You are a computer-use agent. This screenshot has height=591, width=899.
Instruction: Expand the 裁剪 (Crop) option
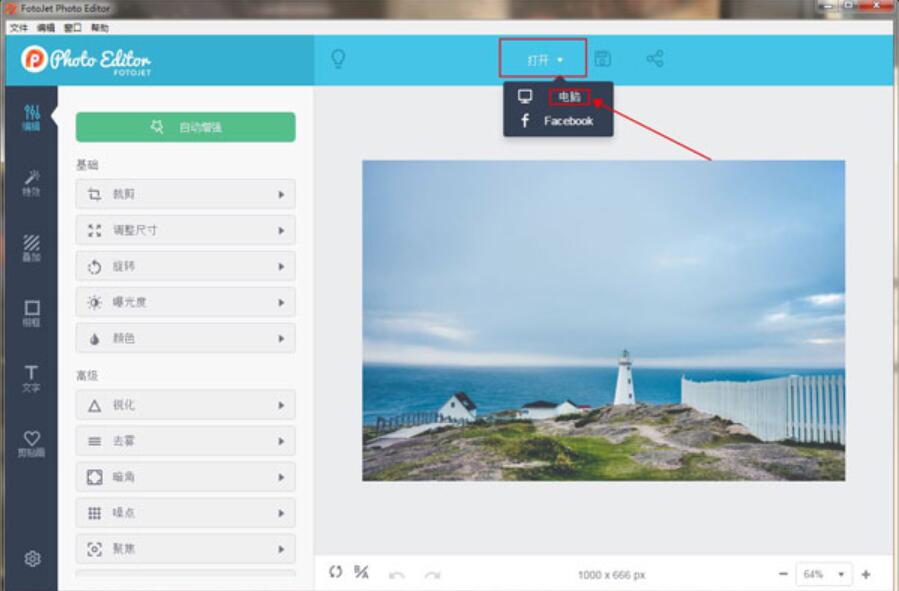[x=184, y=193]
